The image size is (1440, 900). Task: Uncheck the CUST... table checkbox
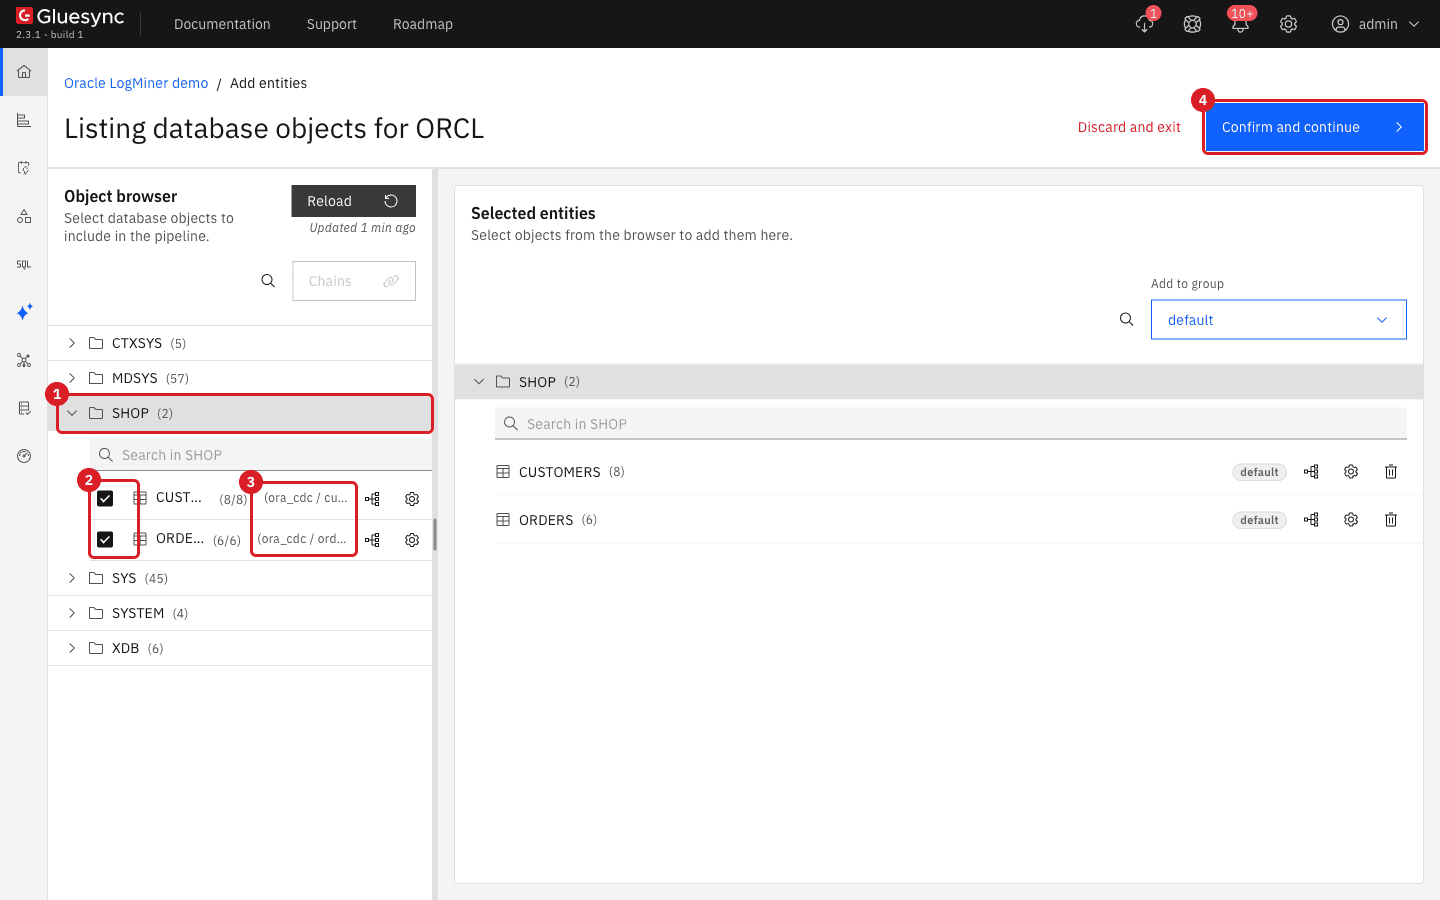tap(105, 499)
